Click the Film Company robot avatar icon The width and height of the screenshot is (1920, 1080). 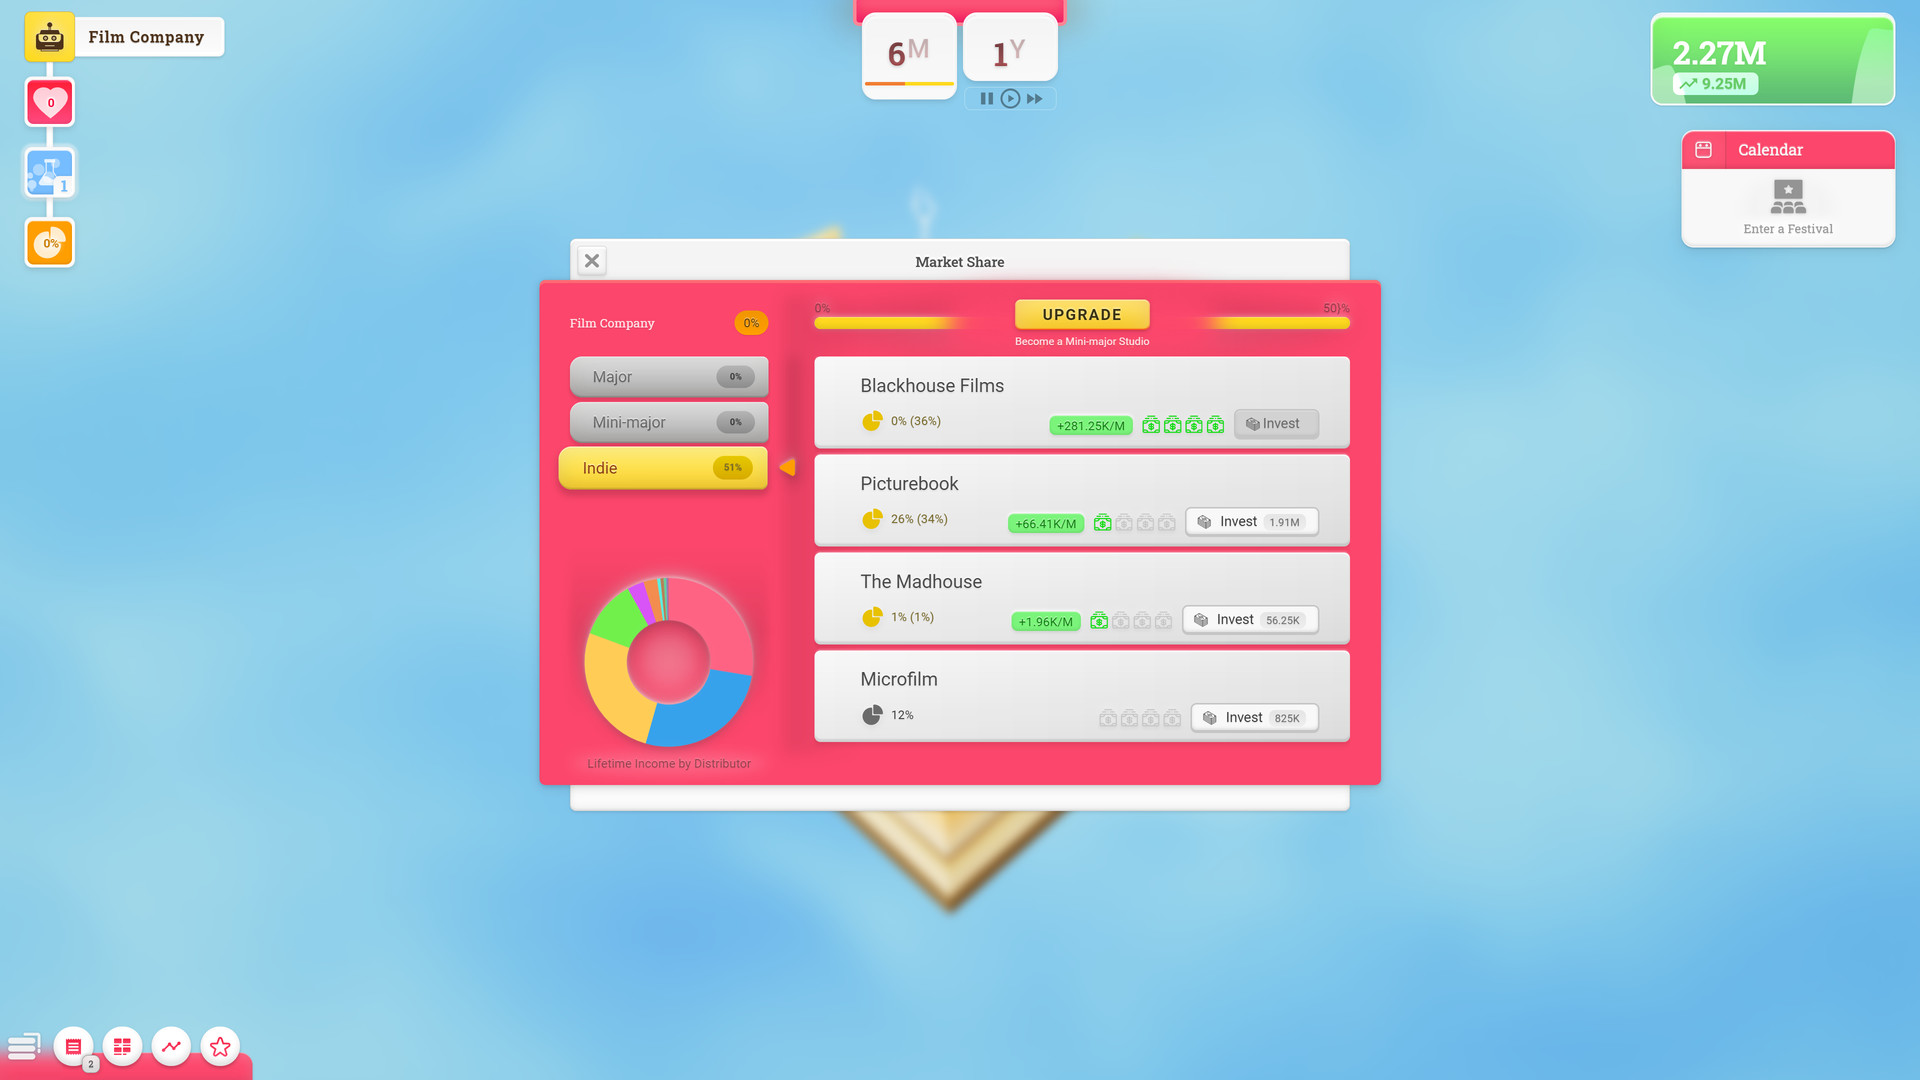[x=49, y=36]
